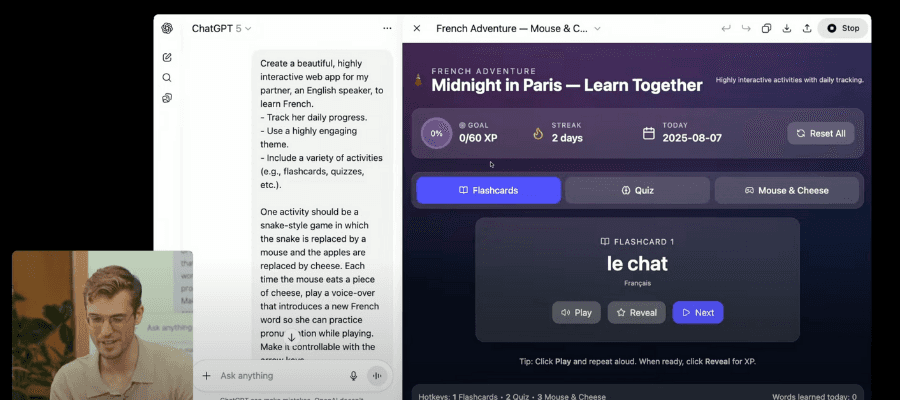Start a new chat with compose icon
The height and width of the screenshot is (400, 900).
click(167, 57)
